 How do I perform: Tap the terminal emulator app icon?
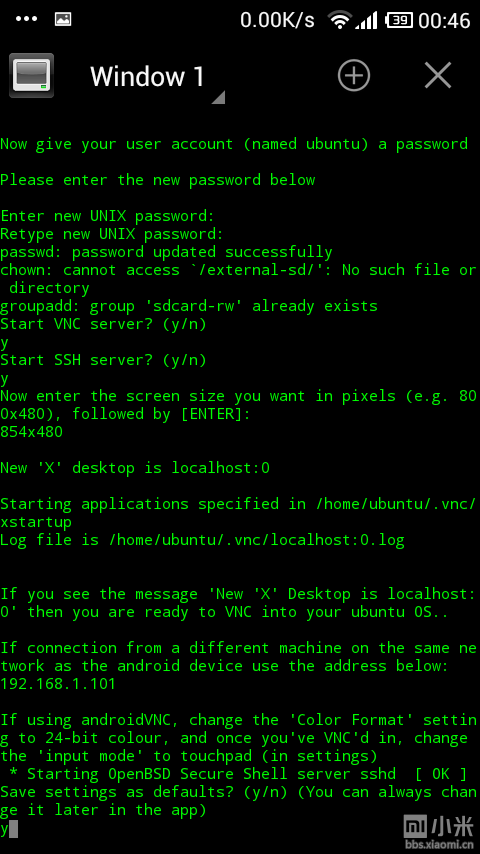32,75
